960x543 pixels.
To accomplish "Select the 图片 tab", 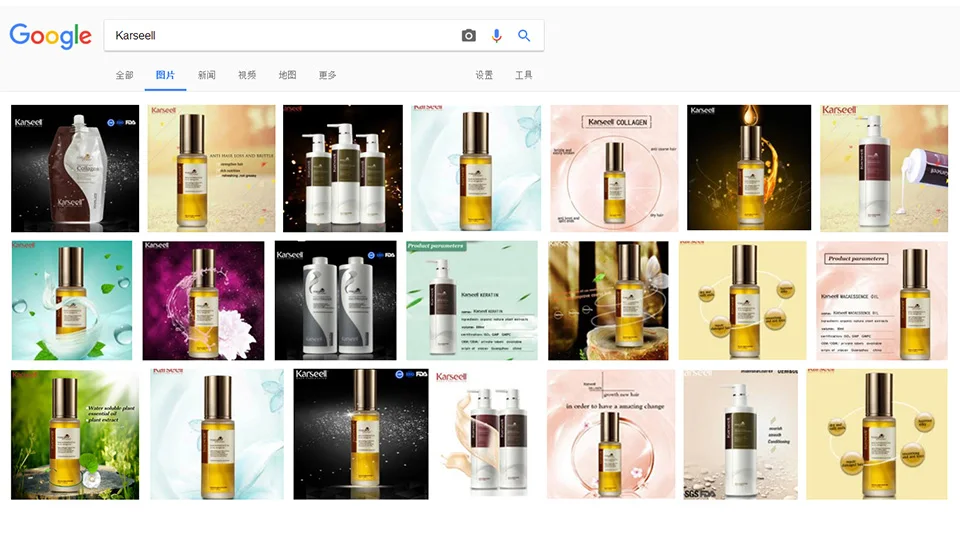I will 165,75.
